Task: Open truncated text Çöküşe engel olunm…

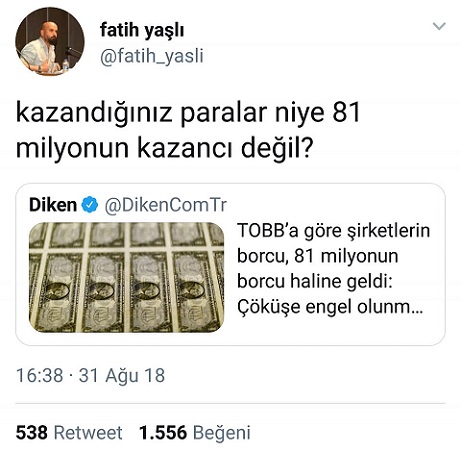Action: click(330, 307)
